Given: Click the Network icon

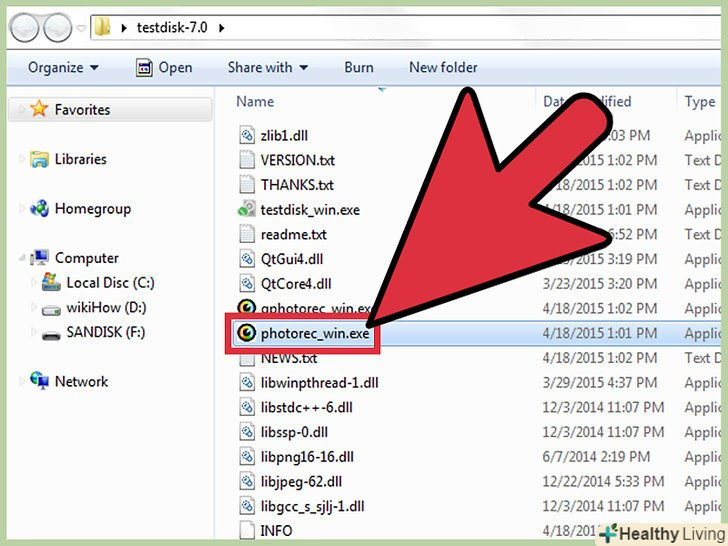Looking at the screenshot, I should pyautogui.click(x=39, y=381).
